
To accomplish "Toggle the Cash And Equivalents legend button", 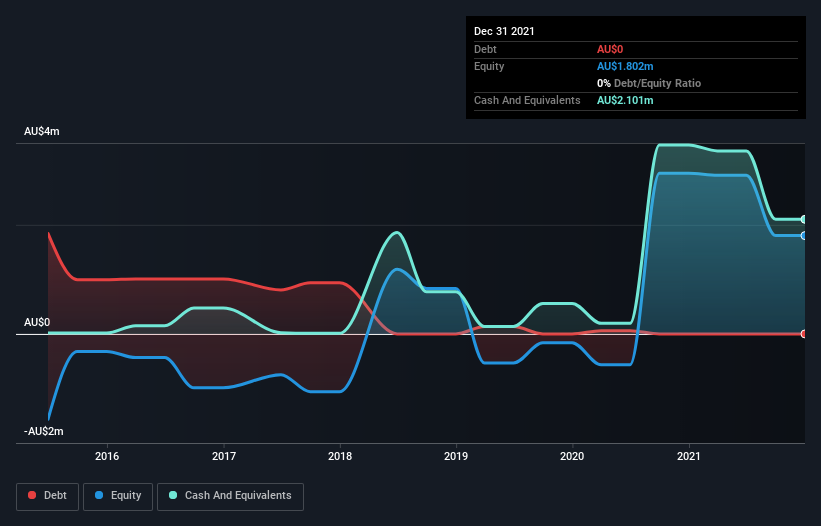I will point(230,496).
